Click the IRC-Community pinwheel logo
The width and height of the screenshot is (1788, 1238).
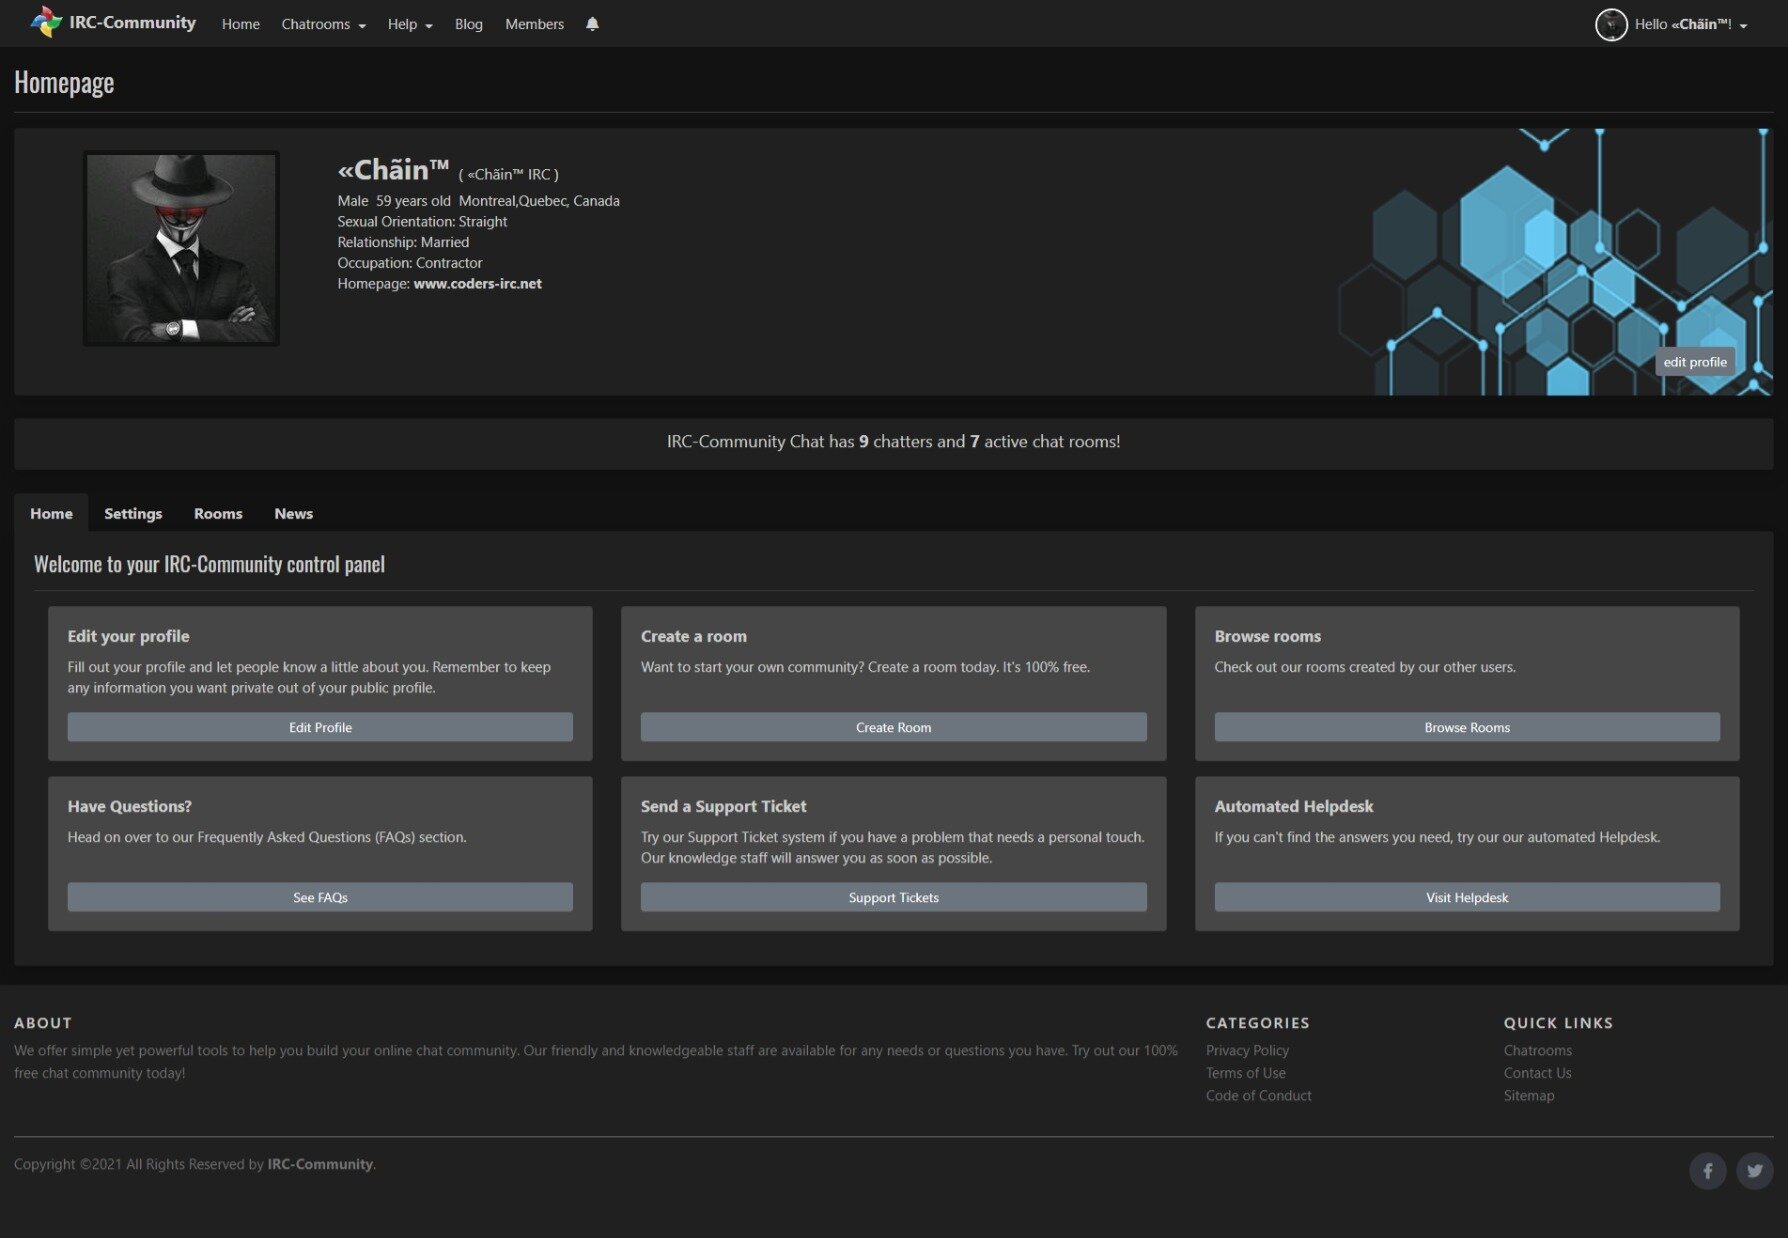click(46, 22)
